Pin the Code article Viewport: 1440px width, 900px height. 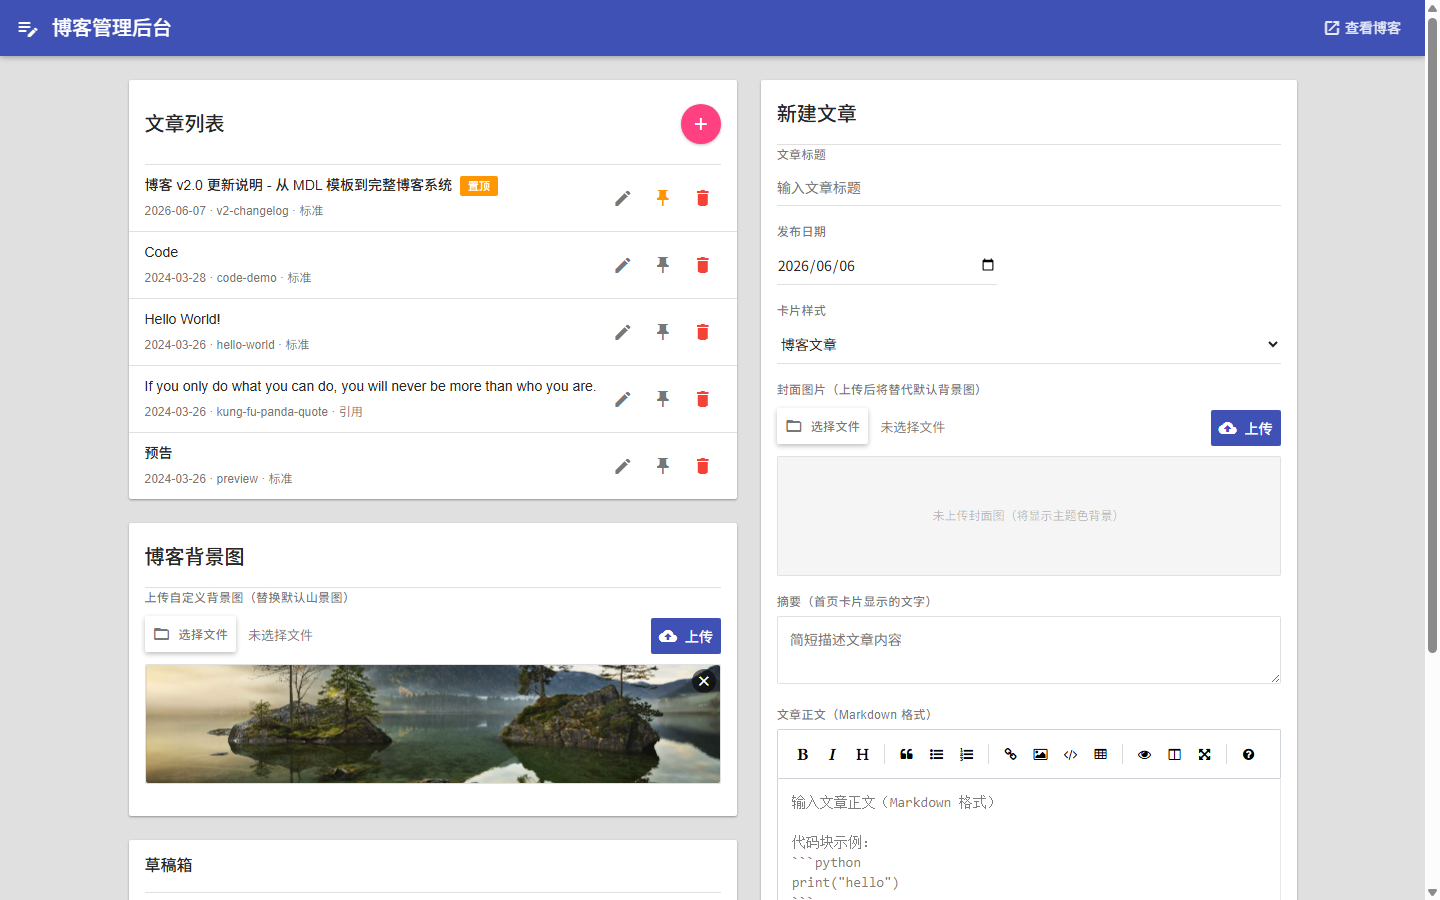[663, 265]
